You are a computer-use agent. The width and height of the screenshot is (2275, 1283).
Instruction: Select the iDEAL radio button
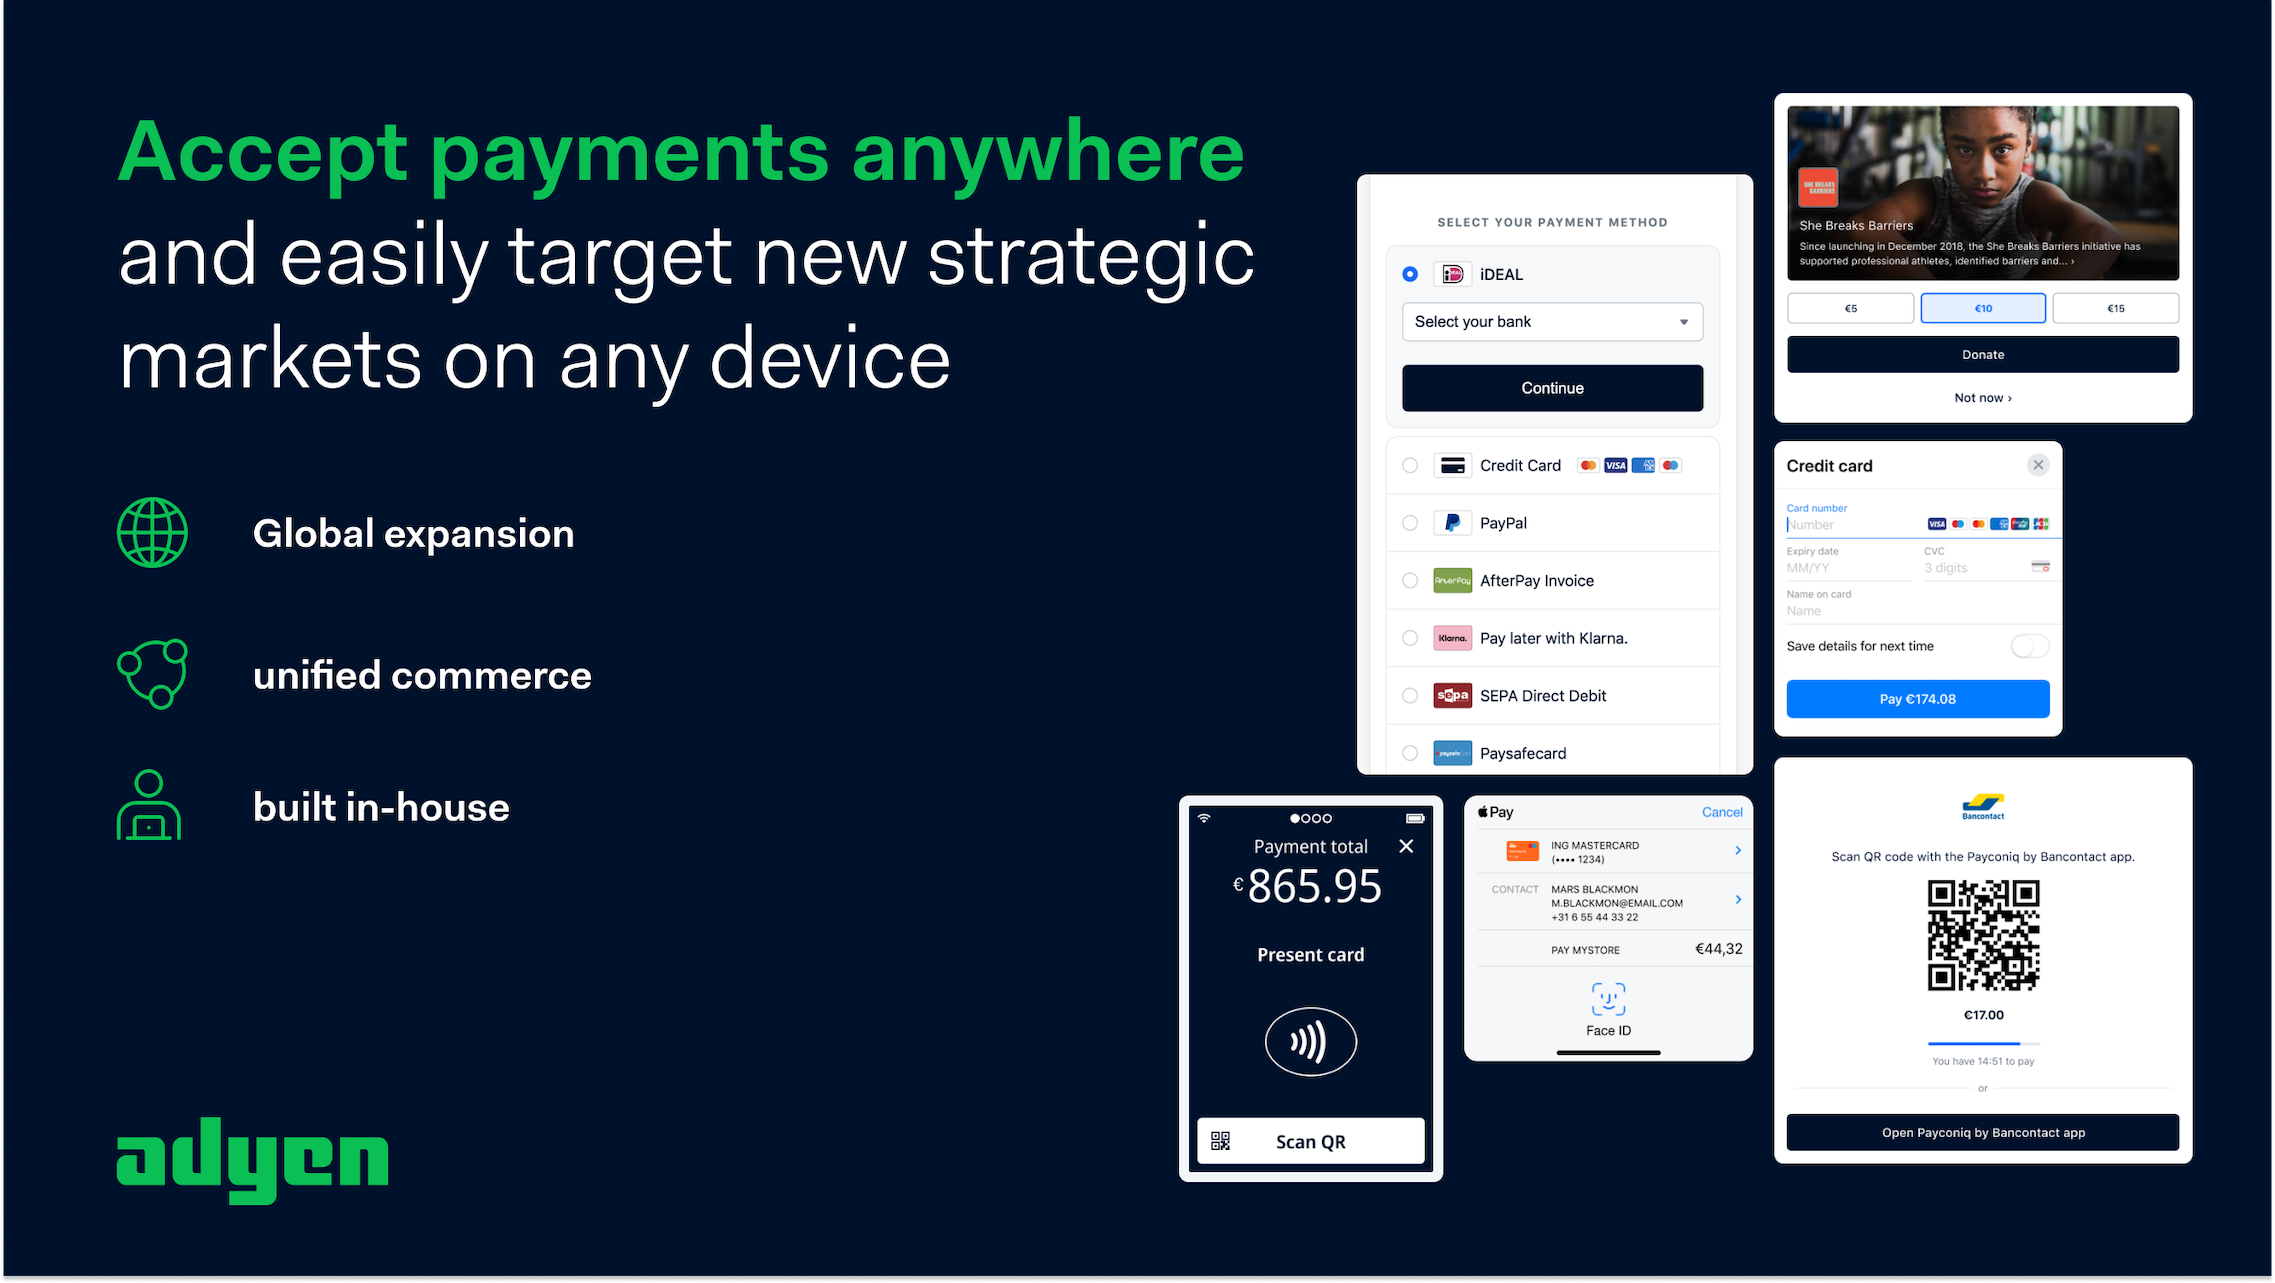point(1409,273)
